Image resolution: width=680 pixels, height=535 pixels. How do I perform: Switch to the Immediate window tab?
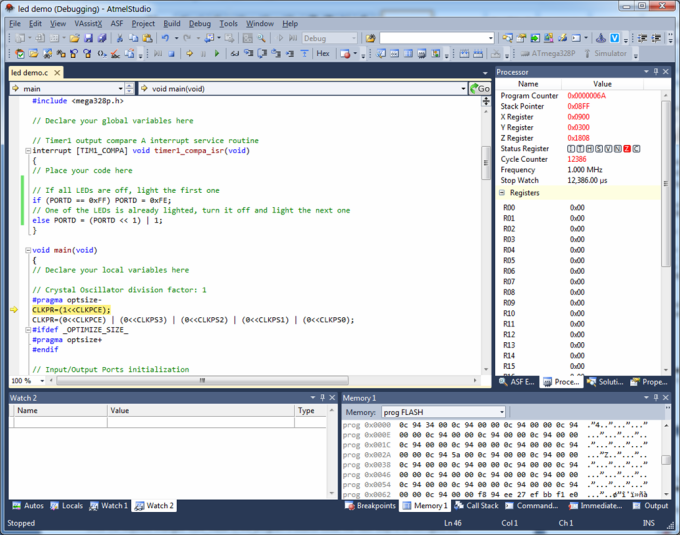coord(595,506)
